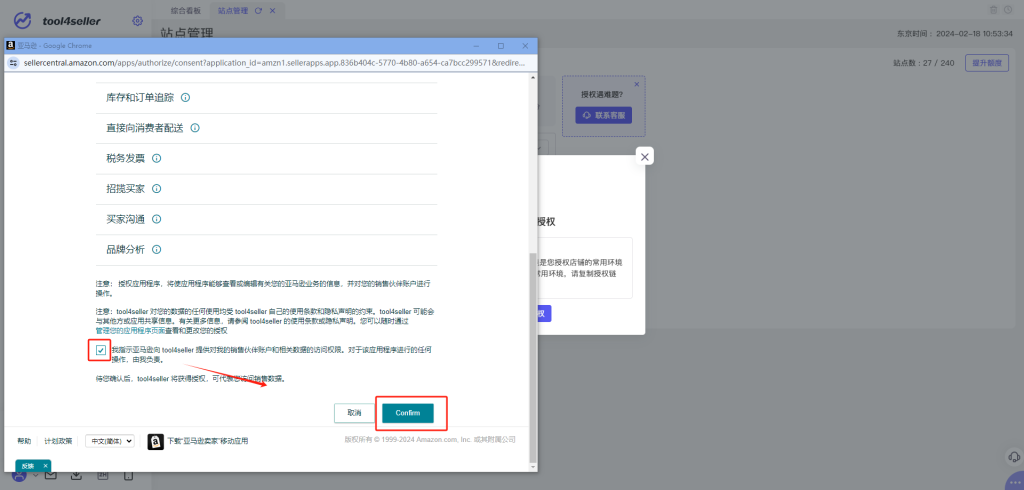Click the 库存和订单追踪 permission row text

tap(140, 97)
